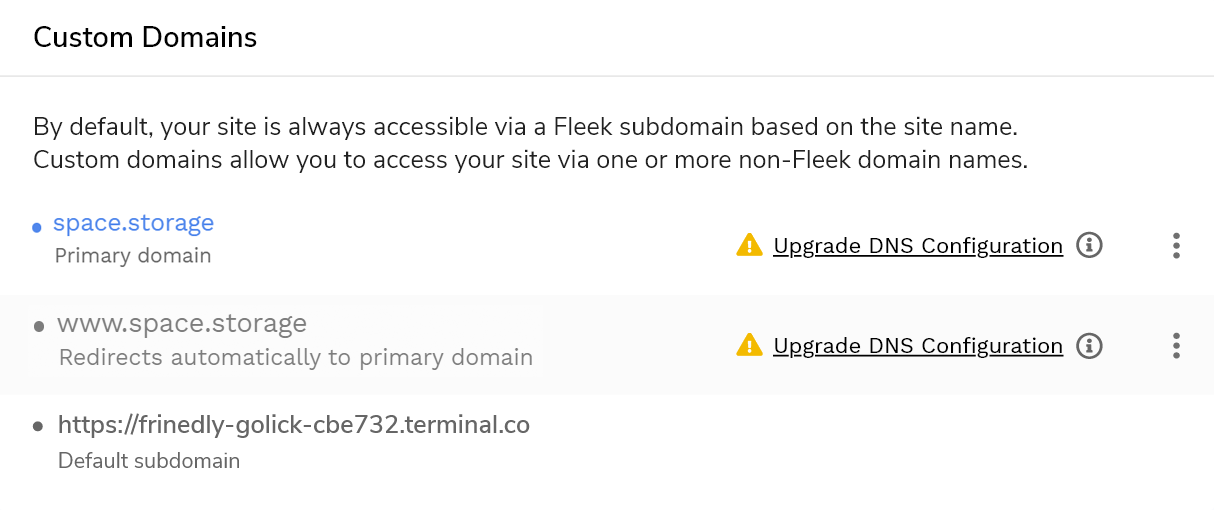1214x510 pixels.
Task: Click the Redirects automatically to primary domain text
Action: point(295,357)
